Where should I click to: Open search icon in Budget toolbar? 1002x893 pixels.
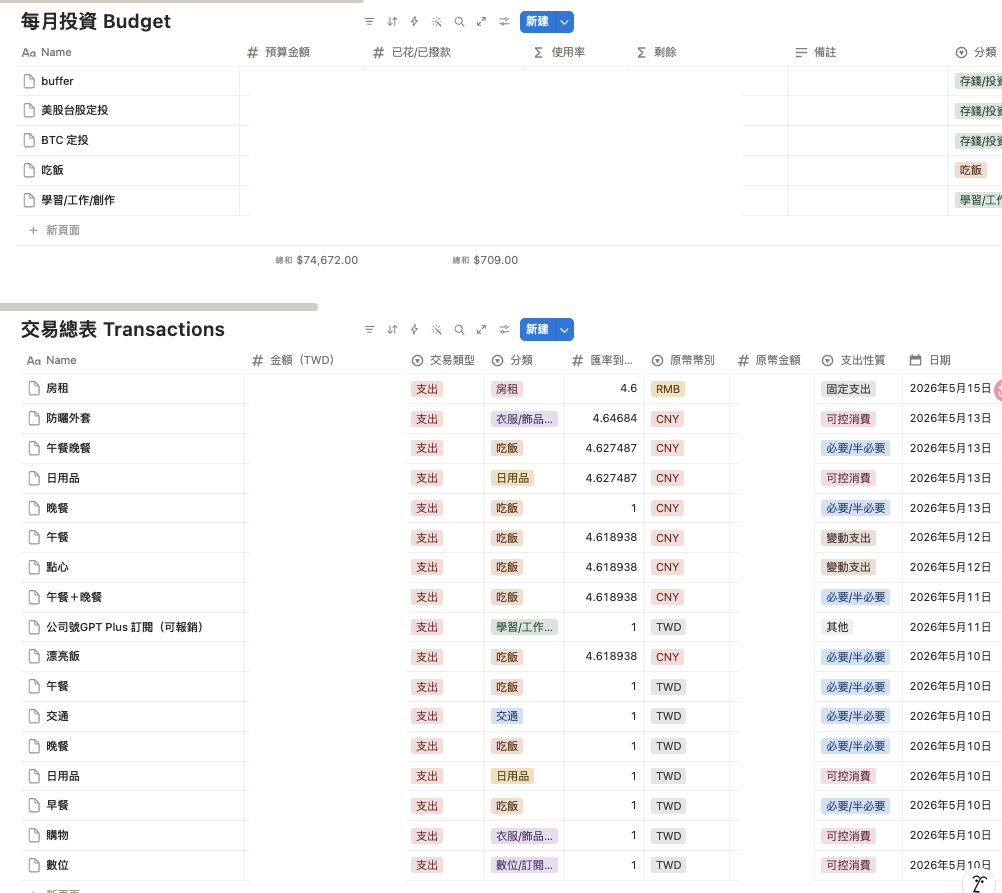click(459, 22)
